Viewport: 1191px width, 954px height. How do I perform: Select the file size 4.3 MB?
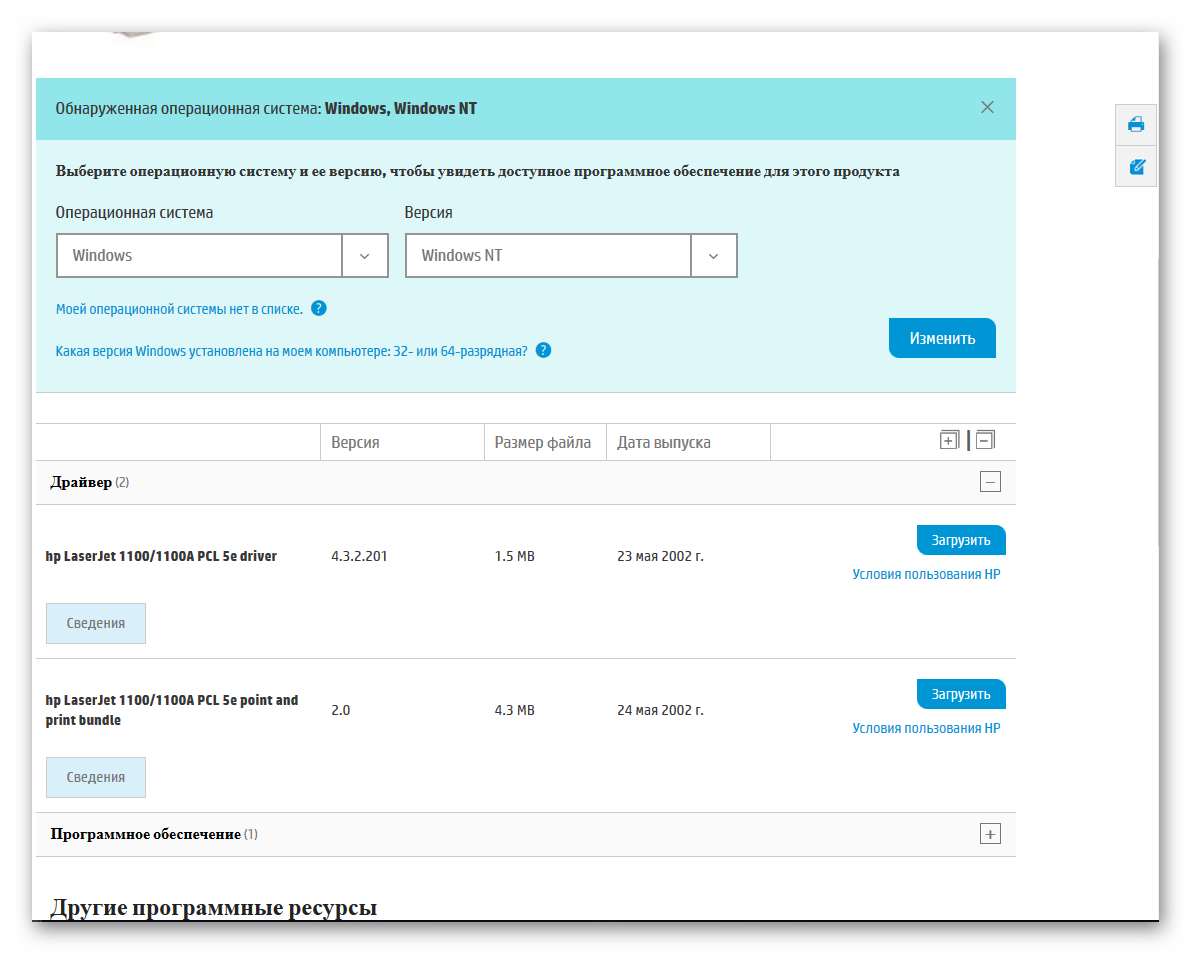click(x=514, y=710)
